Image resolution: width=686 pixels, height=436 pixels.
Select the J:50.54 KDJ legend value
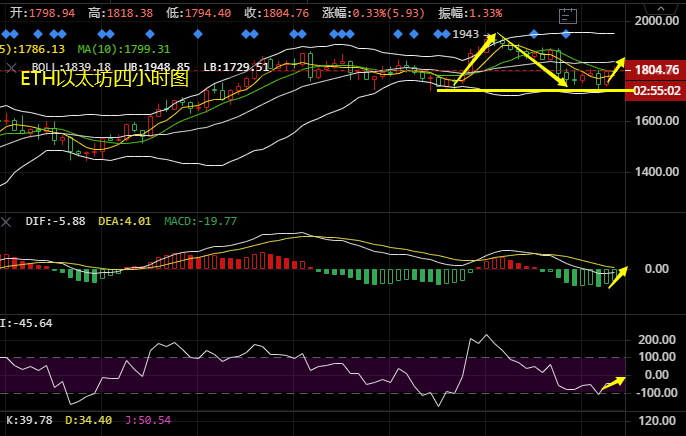[148, 420]
